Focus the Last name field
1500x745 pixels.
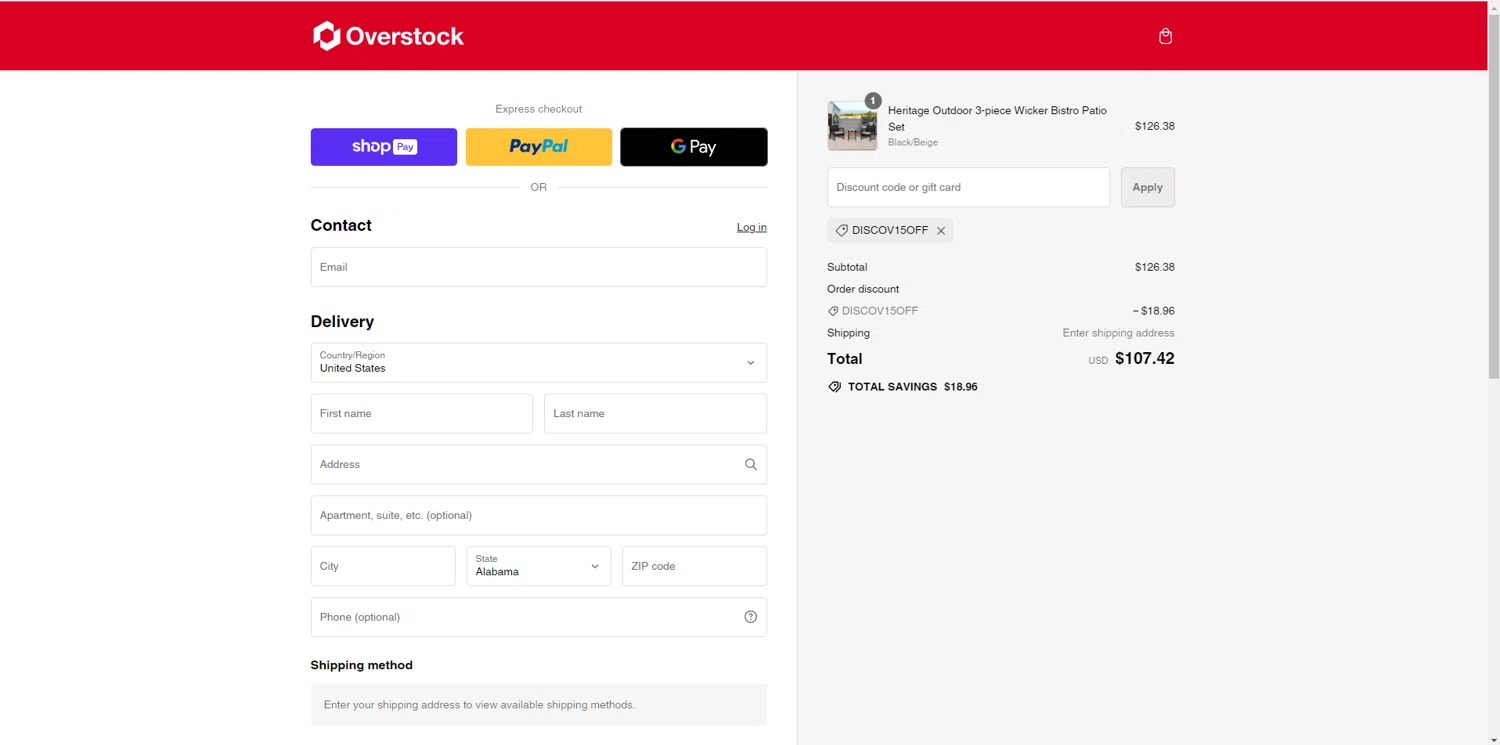point(655,413)
